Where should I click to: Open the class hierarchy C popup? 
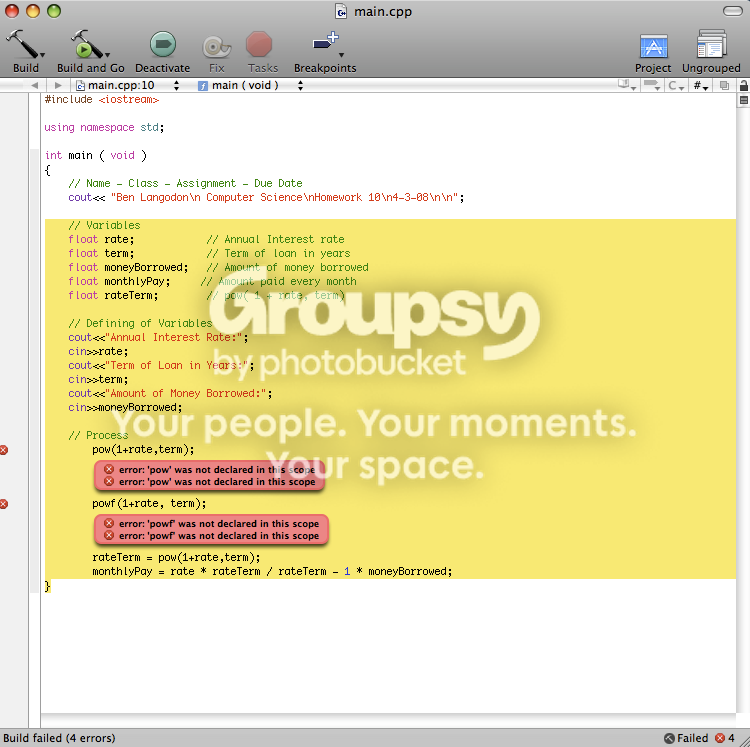coord(675,85)
